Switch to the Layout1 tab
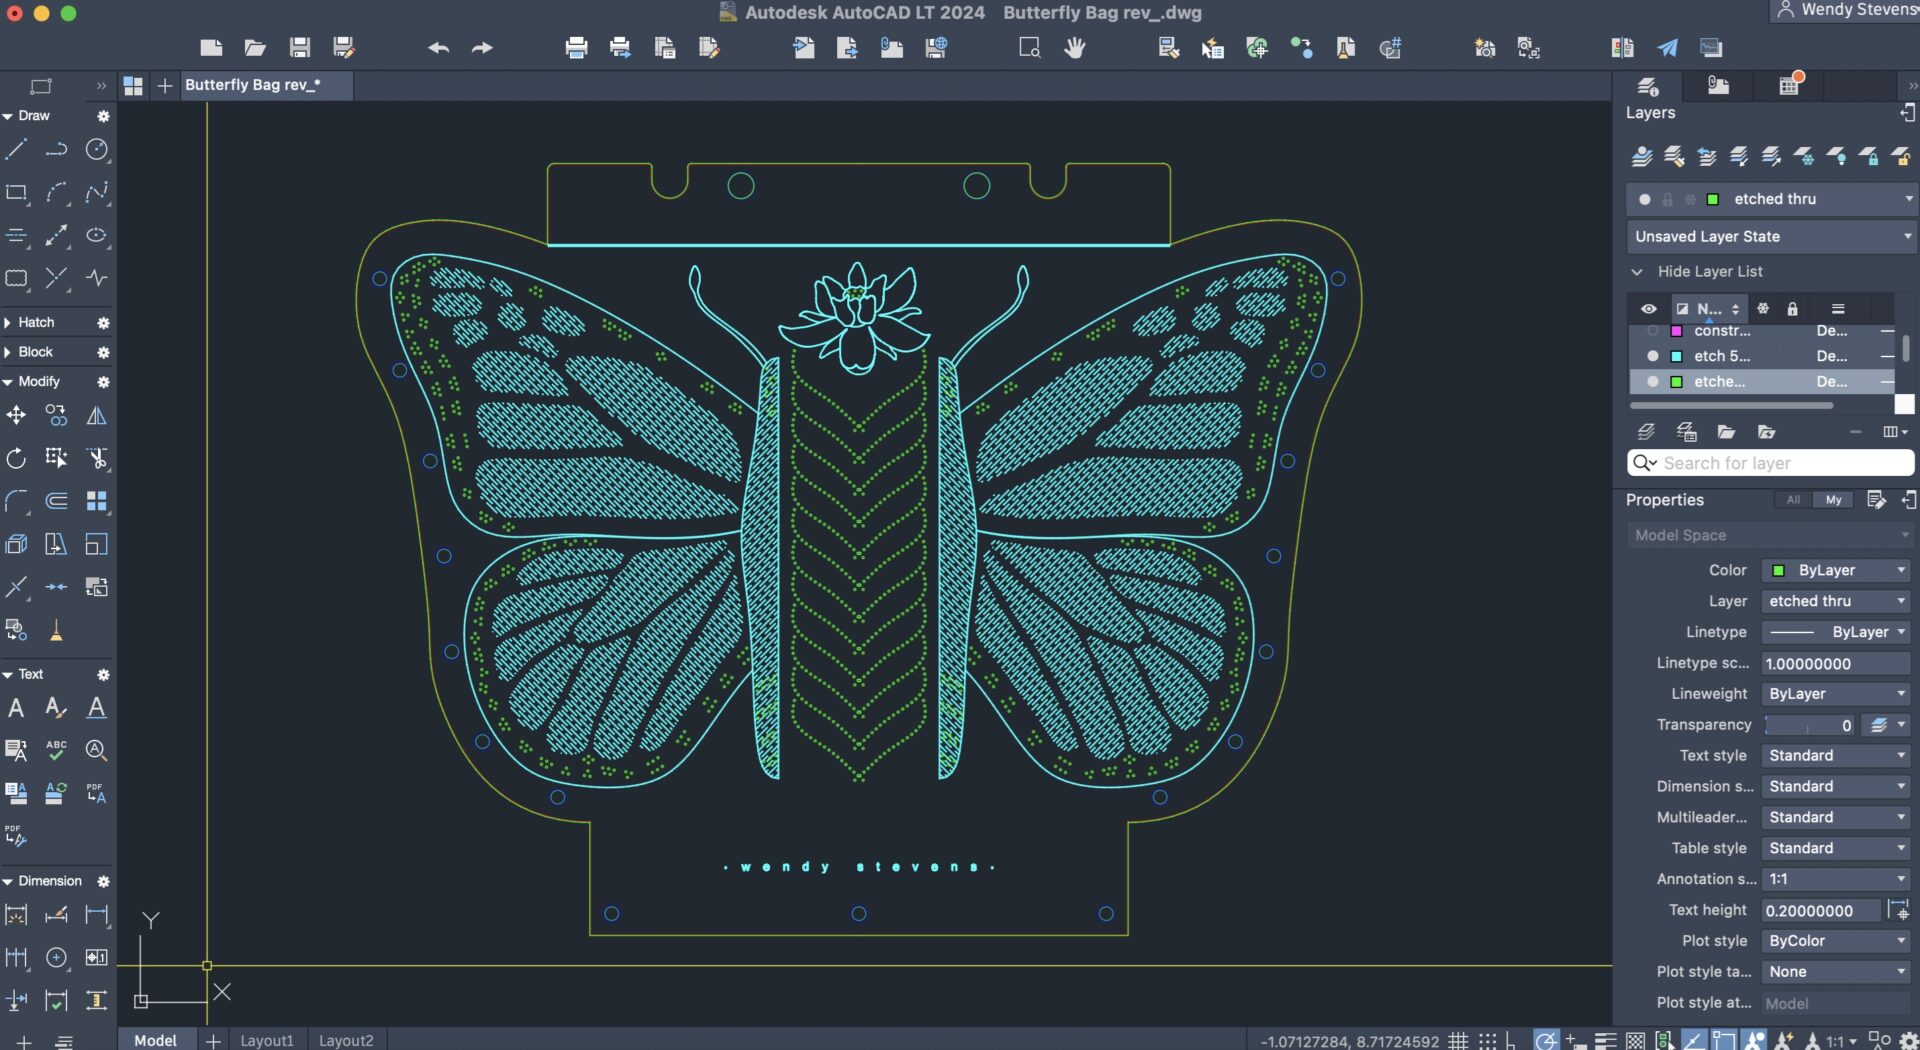Viewport: 1920px width, 1050px height. click(267, 1040)
